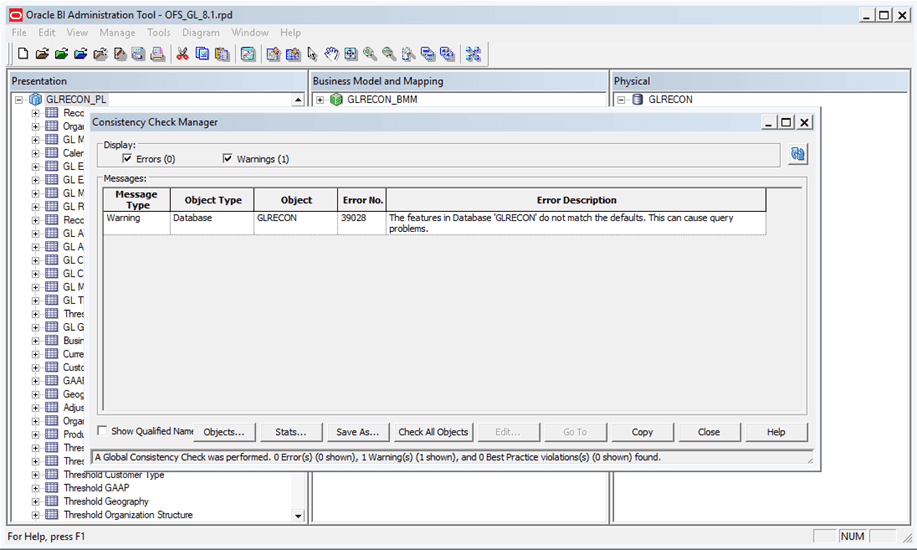Screen dimensions: 917x550
Task: Click the Copy button in Consistency Check Manager
Action: [x=642, y=432]
